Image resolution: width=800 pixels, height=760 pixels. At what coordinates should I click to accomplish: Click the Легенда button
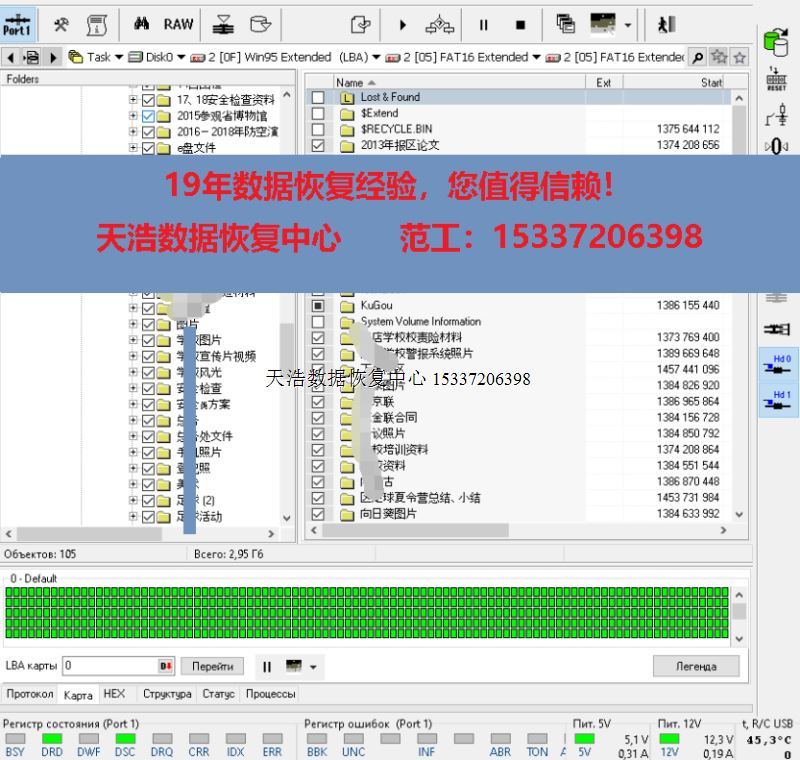[696, 666]
